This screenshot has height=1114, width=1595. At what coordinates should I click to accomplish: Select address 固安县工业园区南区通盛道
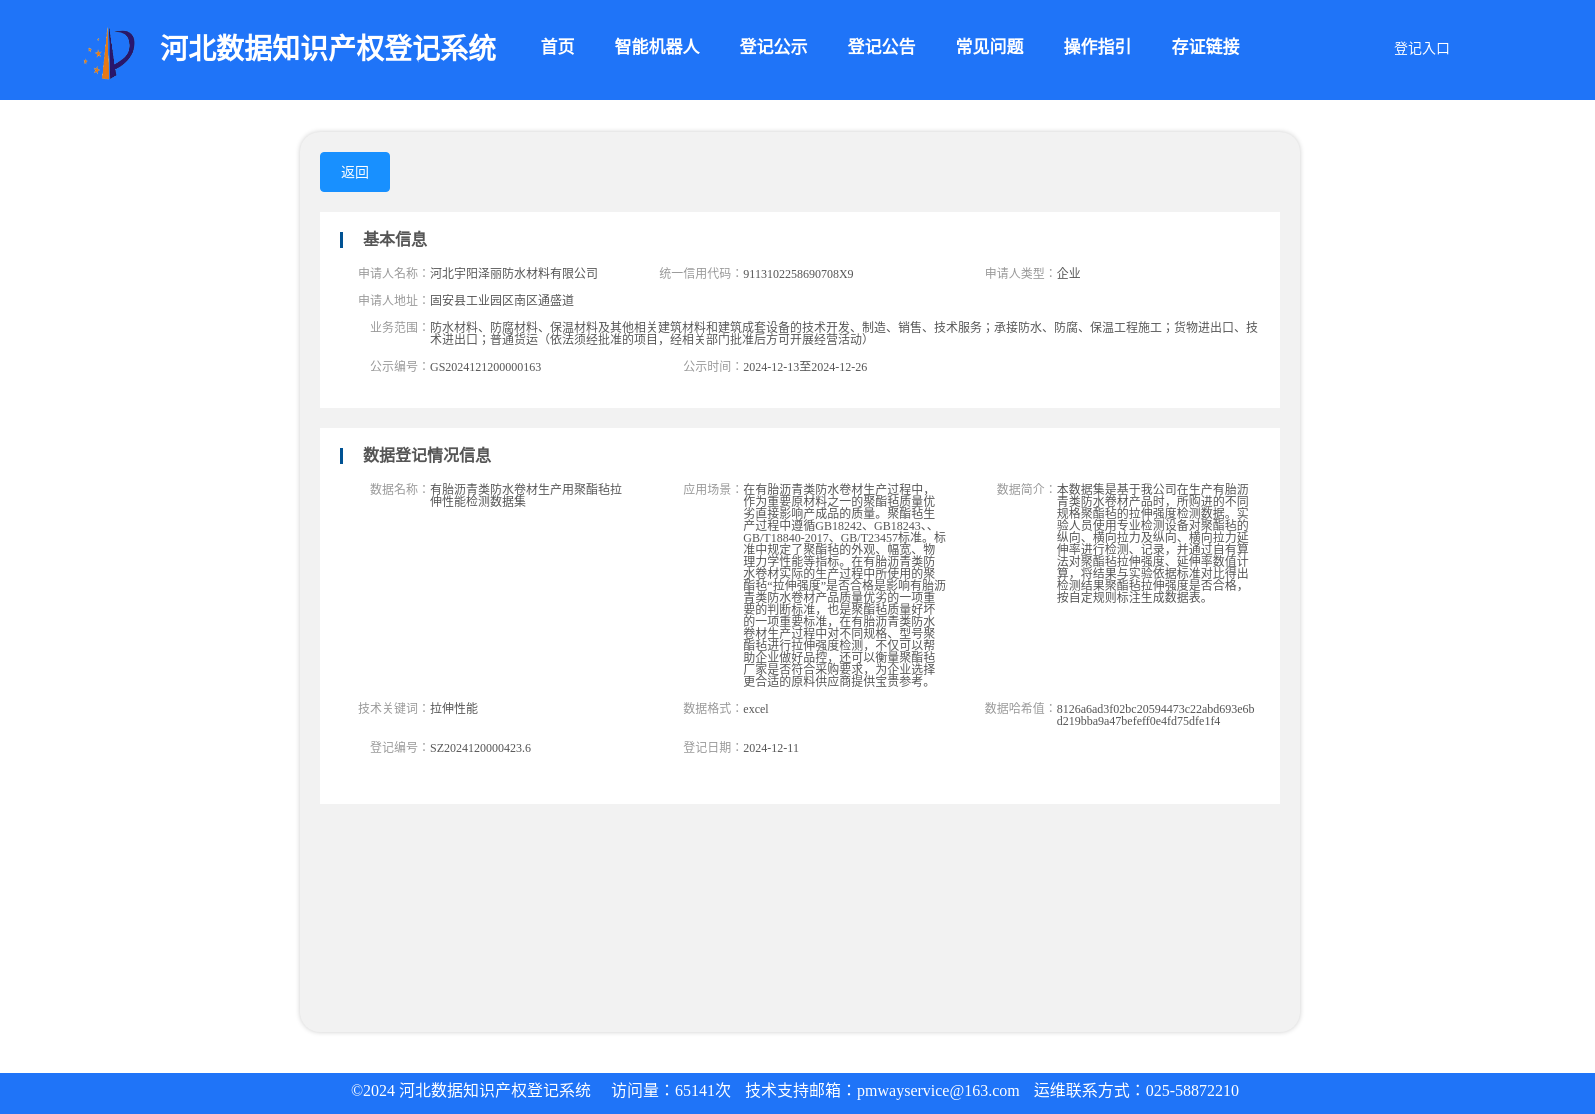502,300
